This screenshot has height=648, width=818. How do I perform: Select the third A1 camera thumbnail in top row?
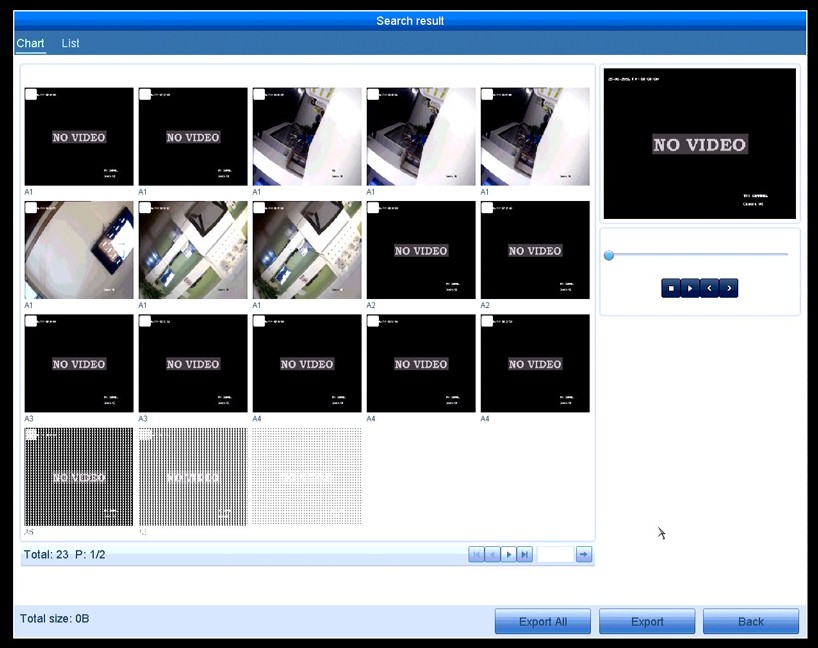(306, 136)
